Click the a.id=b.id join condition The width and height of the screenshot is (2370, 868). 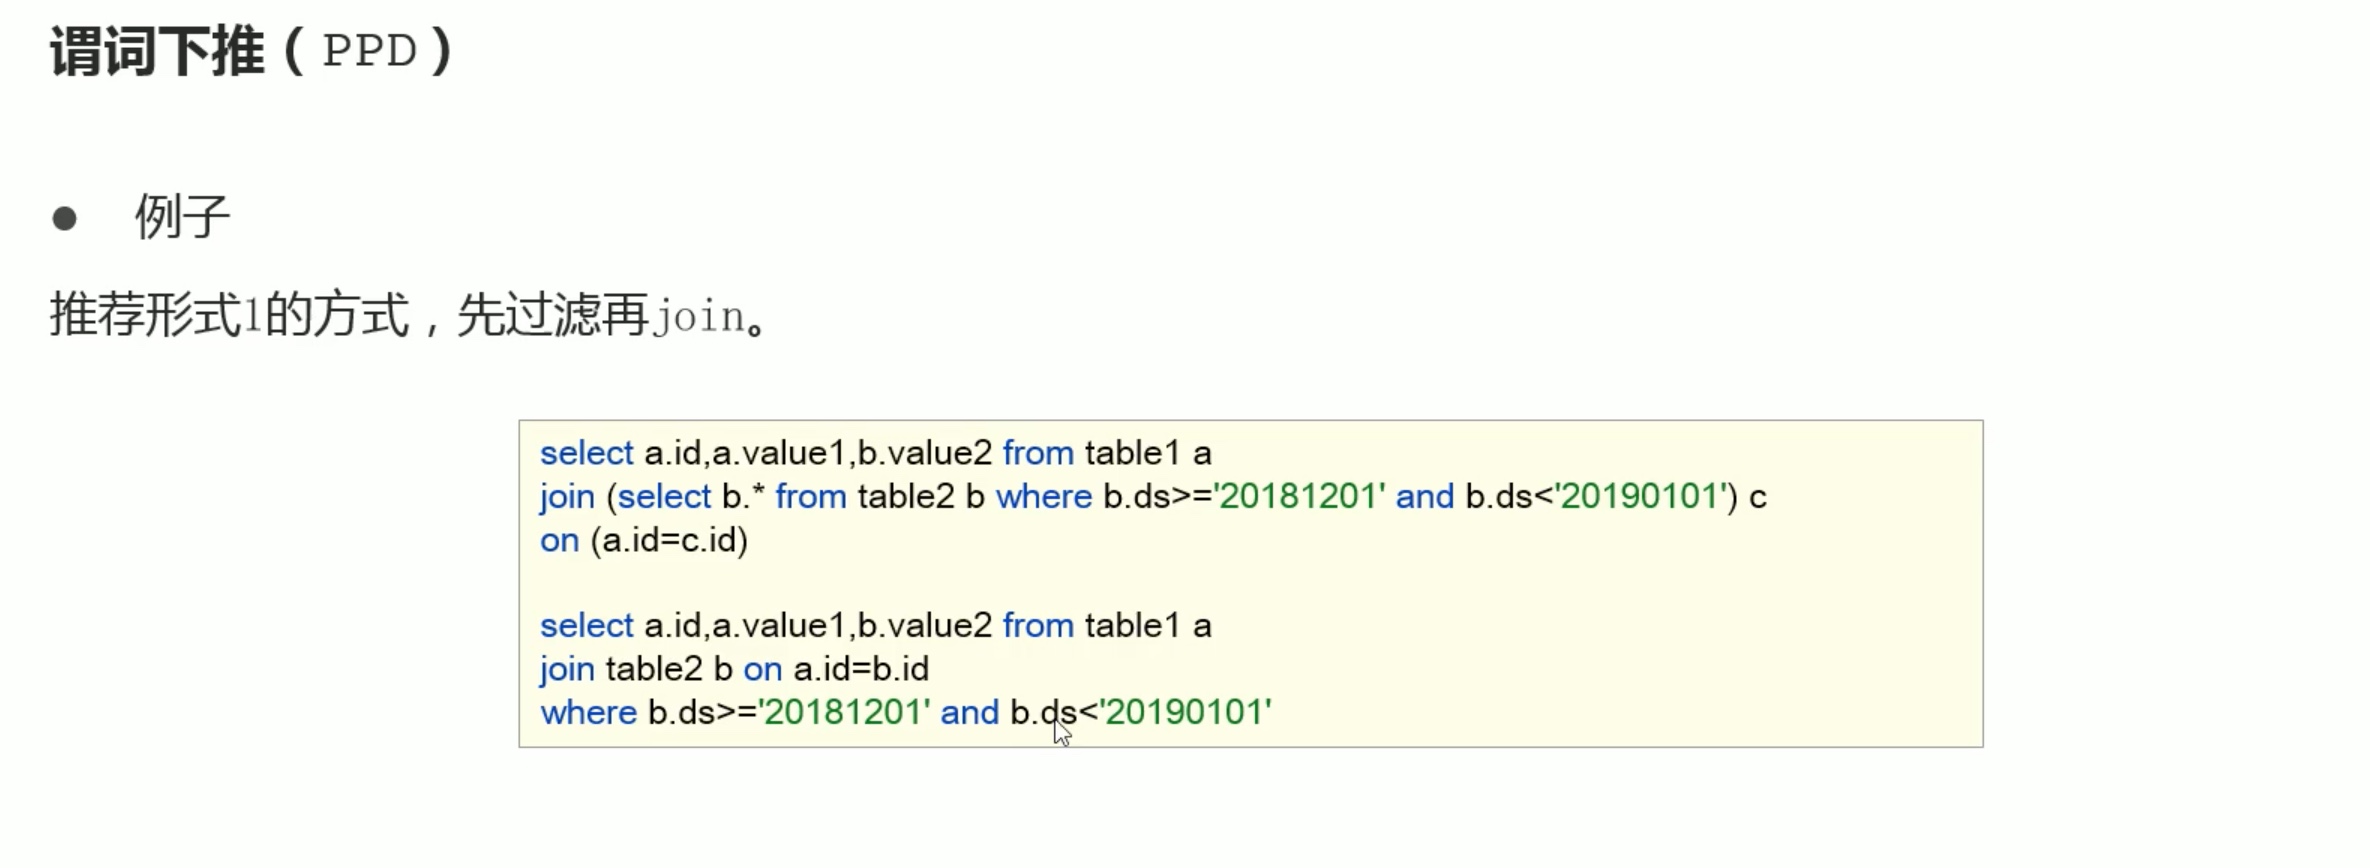pos(861,669)
